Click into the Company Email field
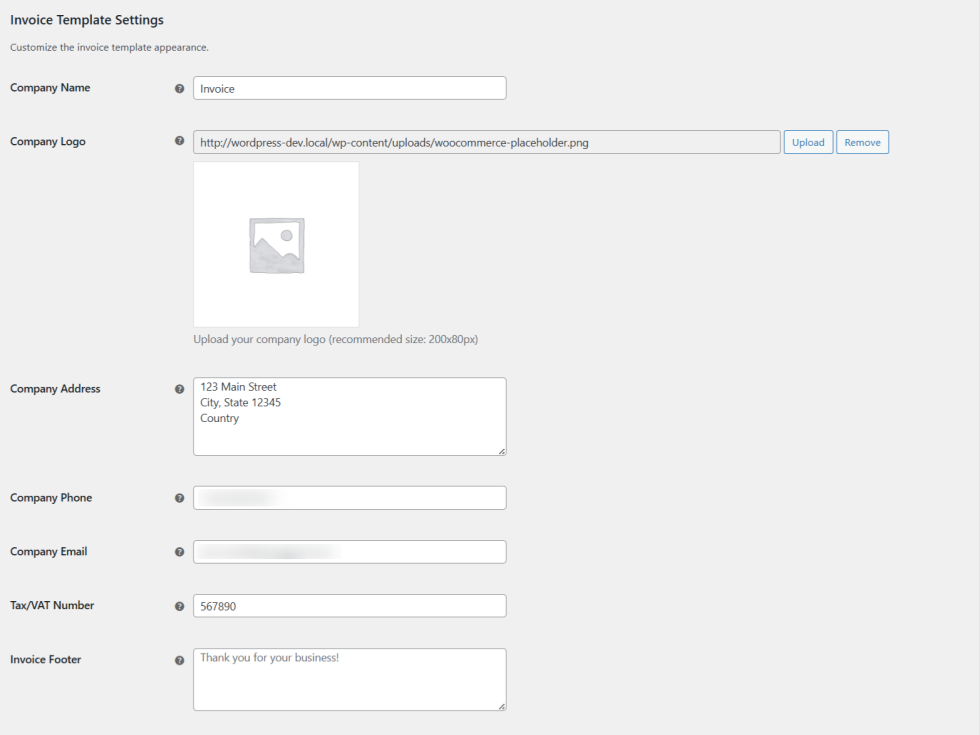The height and width of the screenshot is (735, 980). (x=349, y=552)
